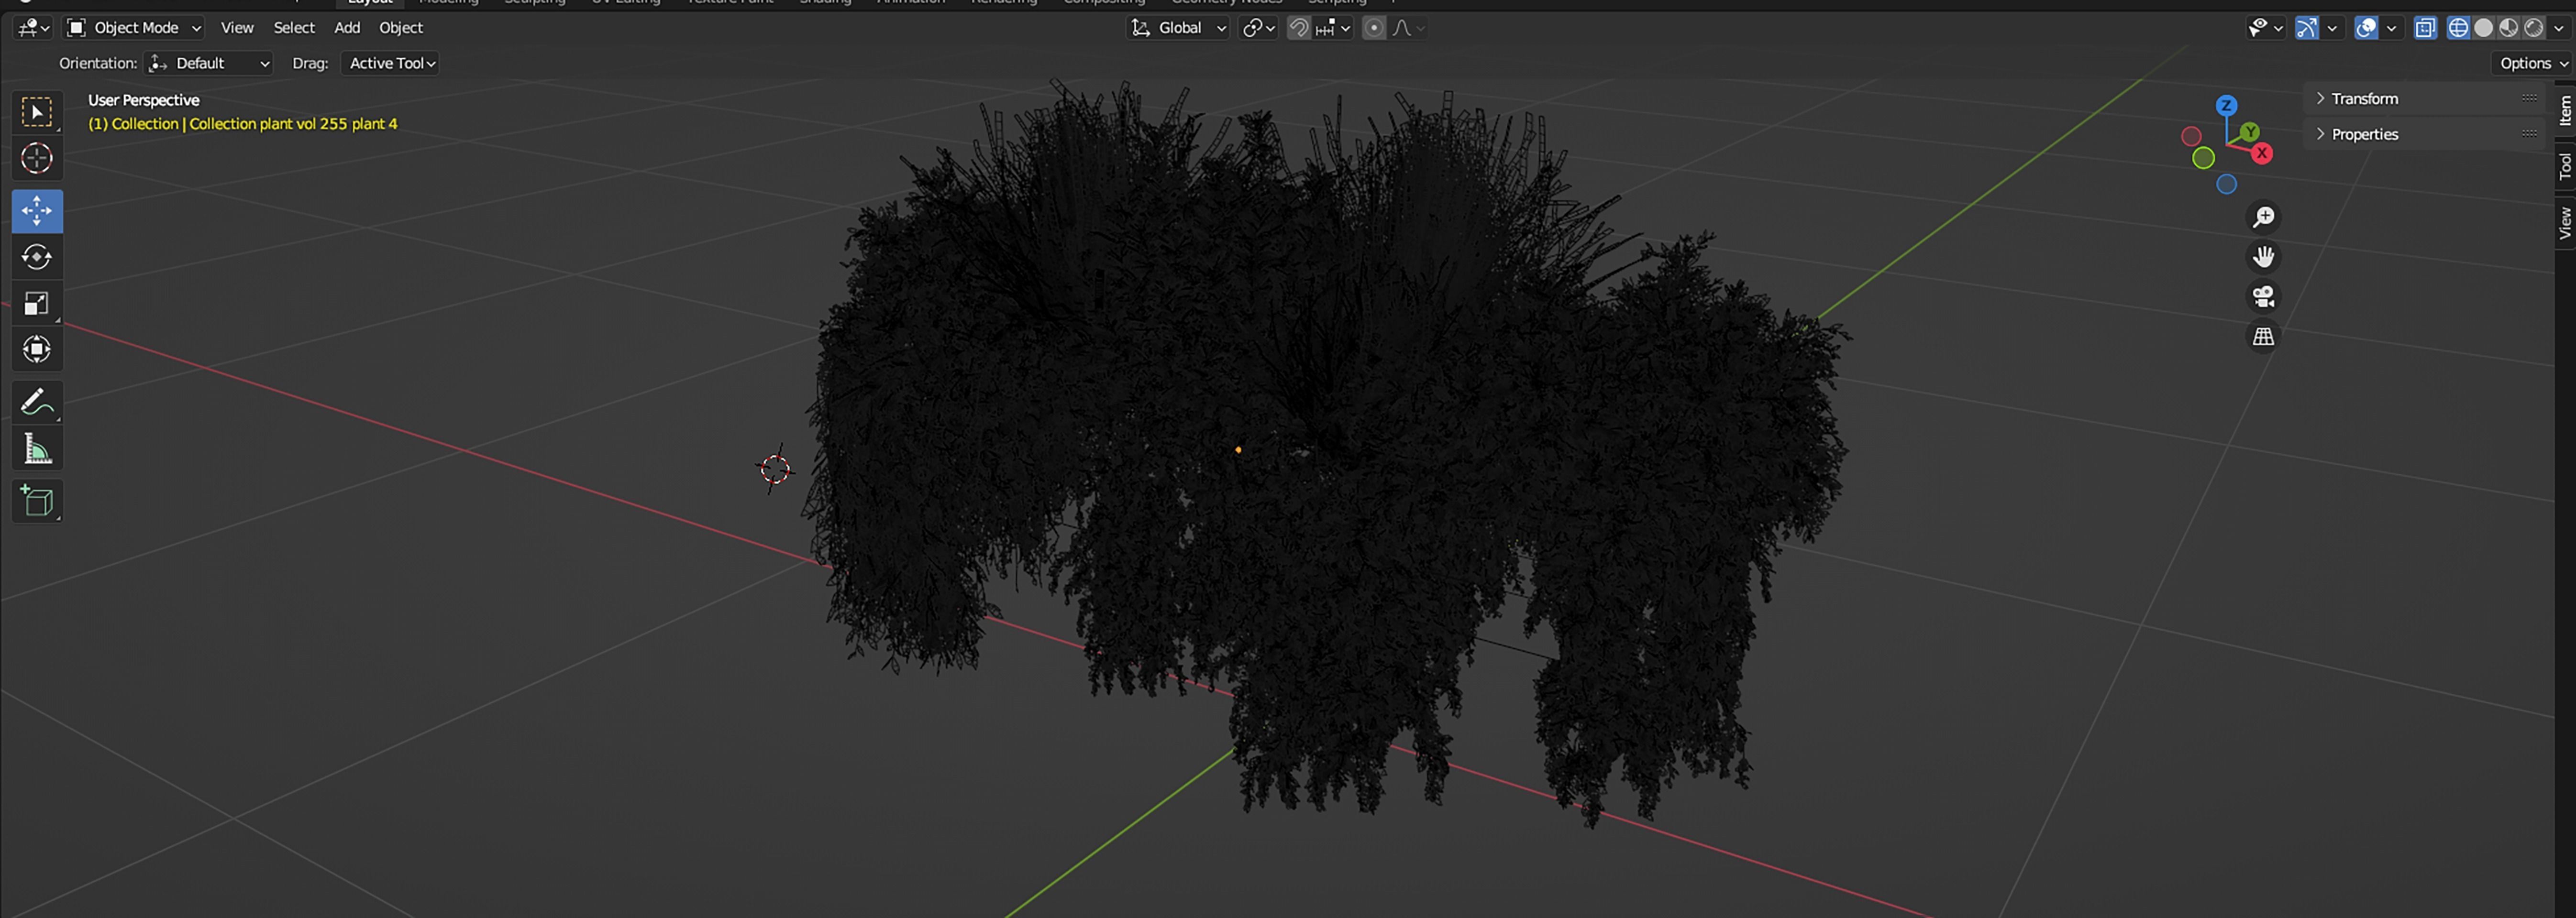The image size is (2576, 918).
Task: Toggle X-ray view button
Action: point(2425,28)
